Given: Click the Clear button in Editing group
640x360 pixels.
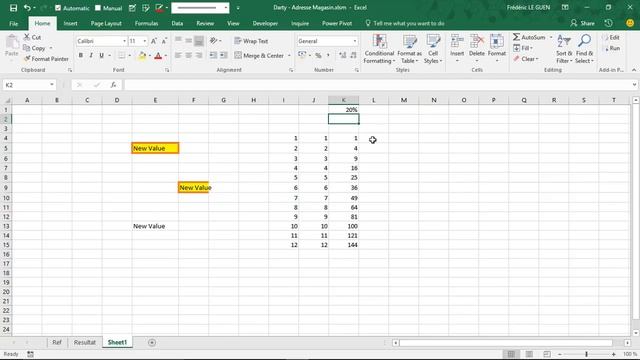Looking at the screenshot, I should [x=527, y=59].
